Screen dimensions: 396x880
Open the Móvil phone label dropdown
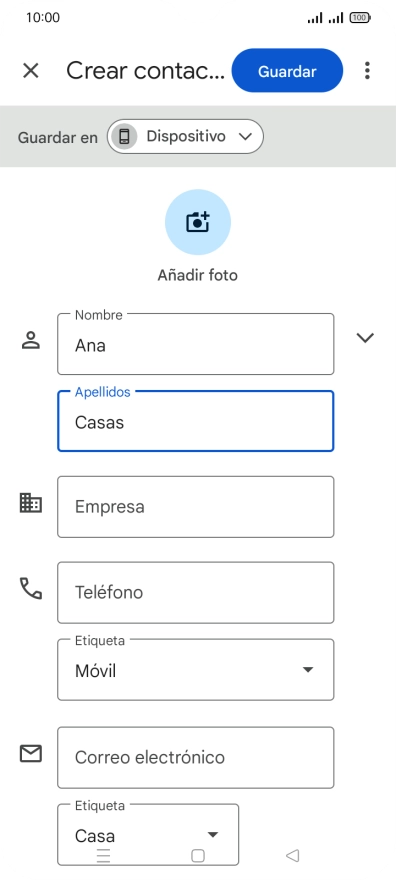tap(196, 670)
